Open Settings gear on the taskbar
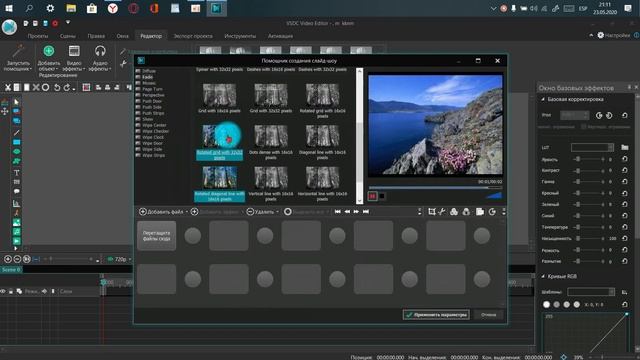Screen dimensions: 640x360 (50, 8)
